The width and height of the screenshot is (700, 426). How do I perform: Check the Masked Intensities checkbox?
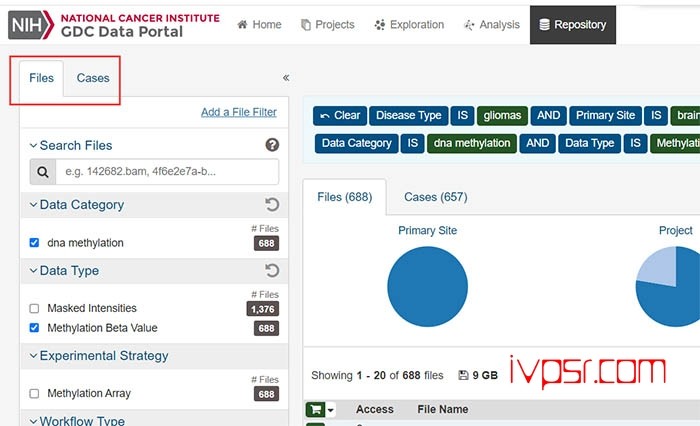(x=34, y=309)
